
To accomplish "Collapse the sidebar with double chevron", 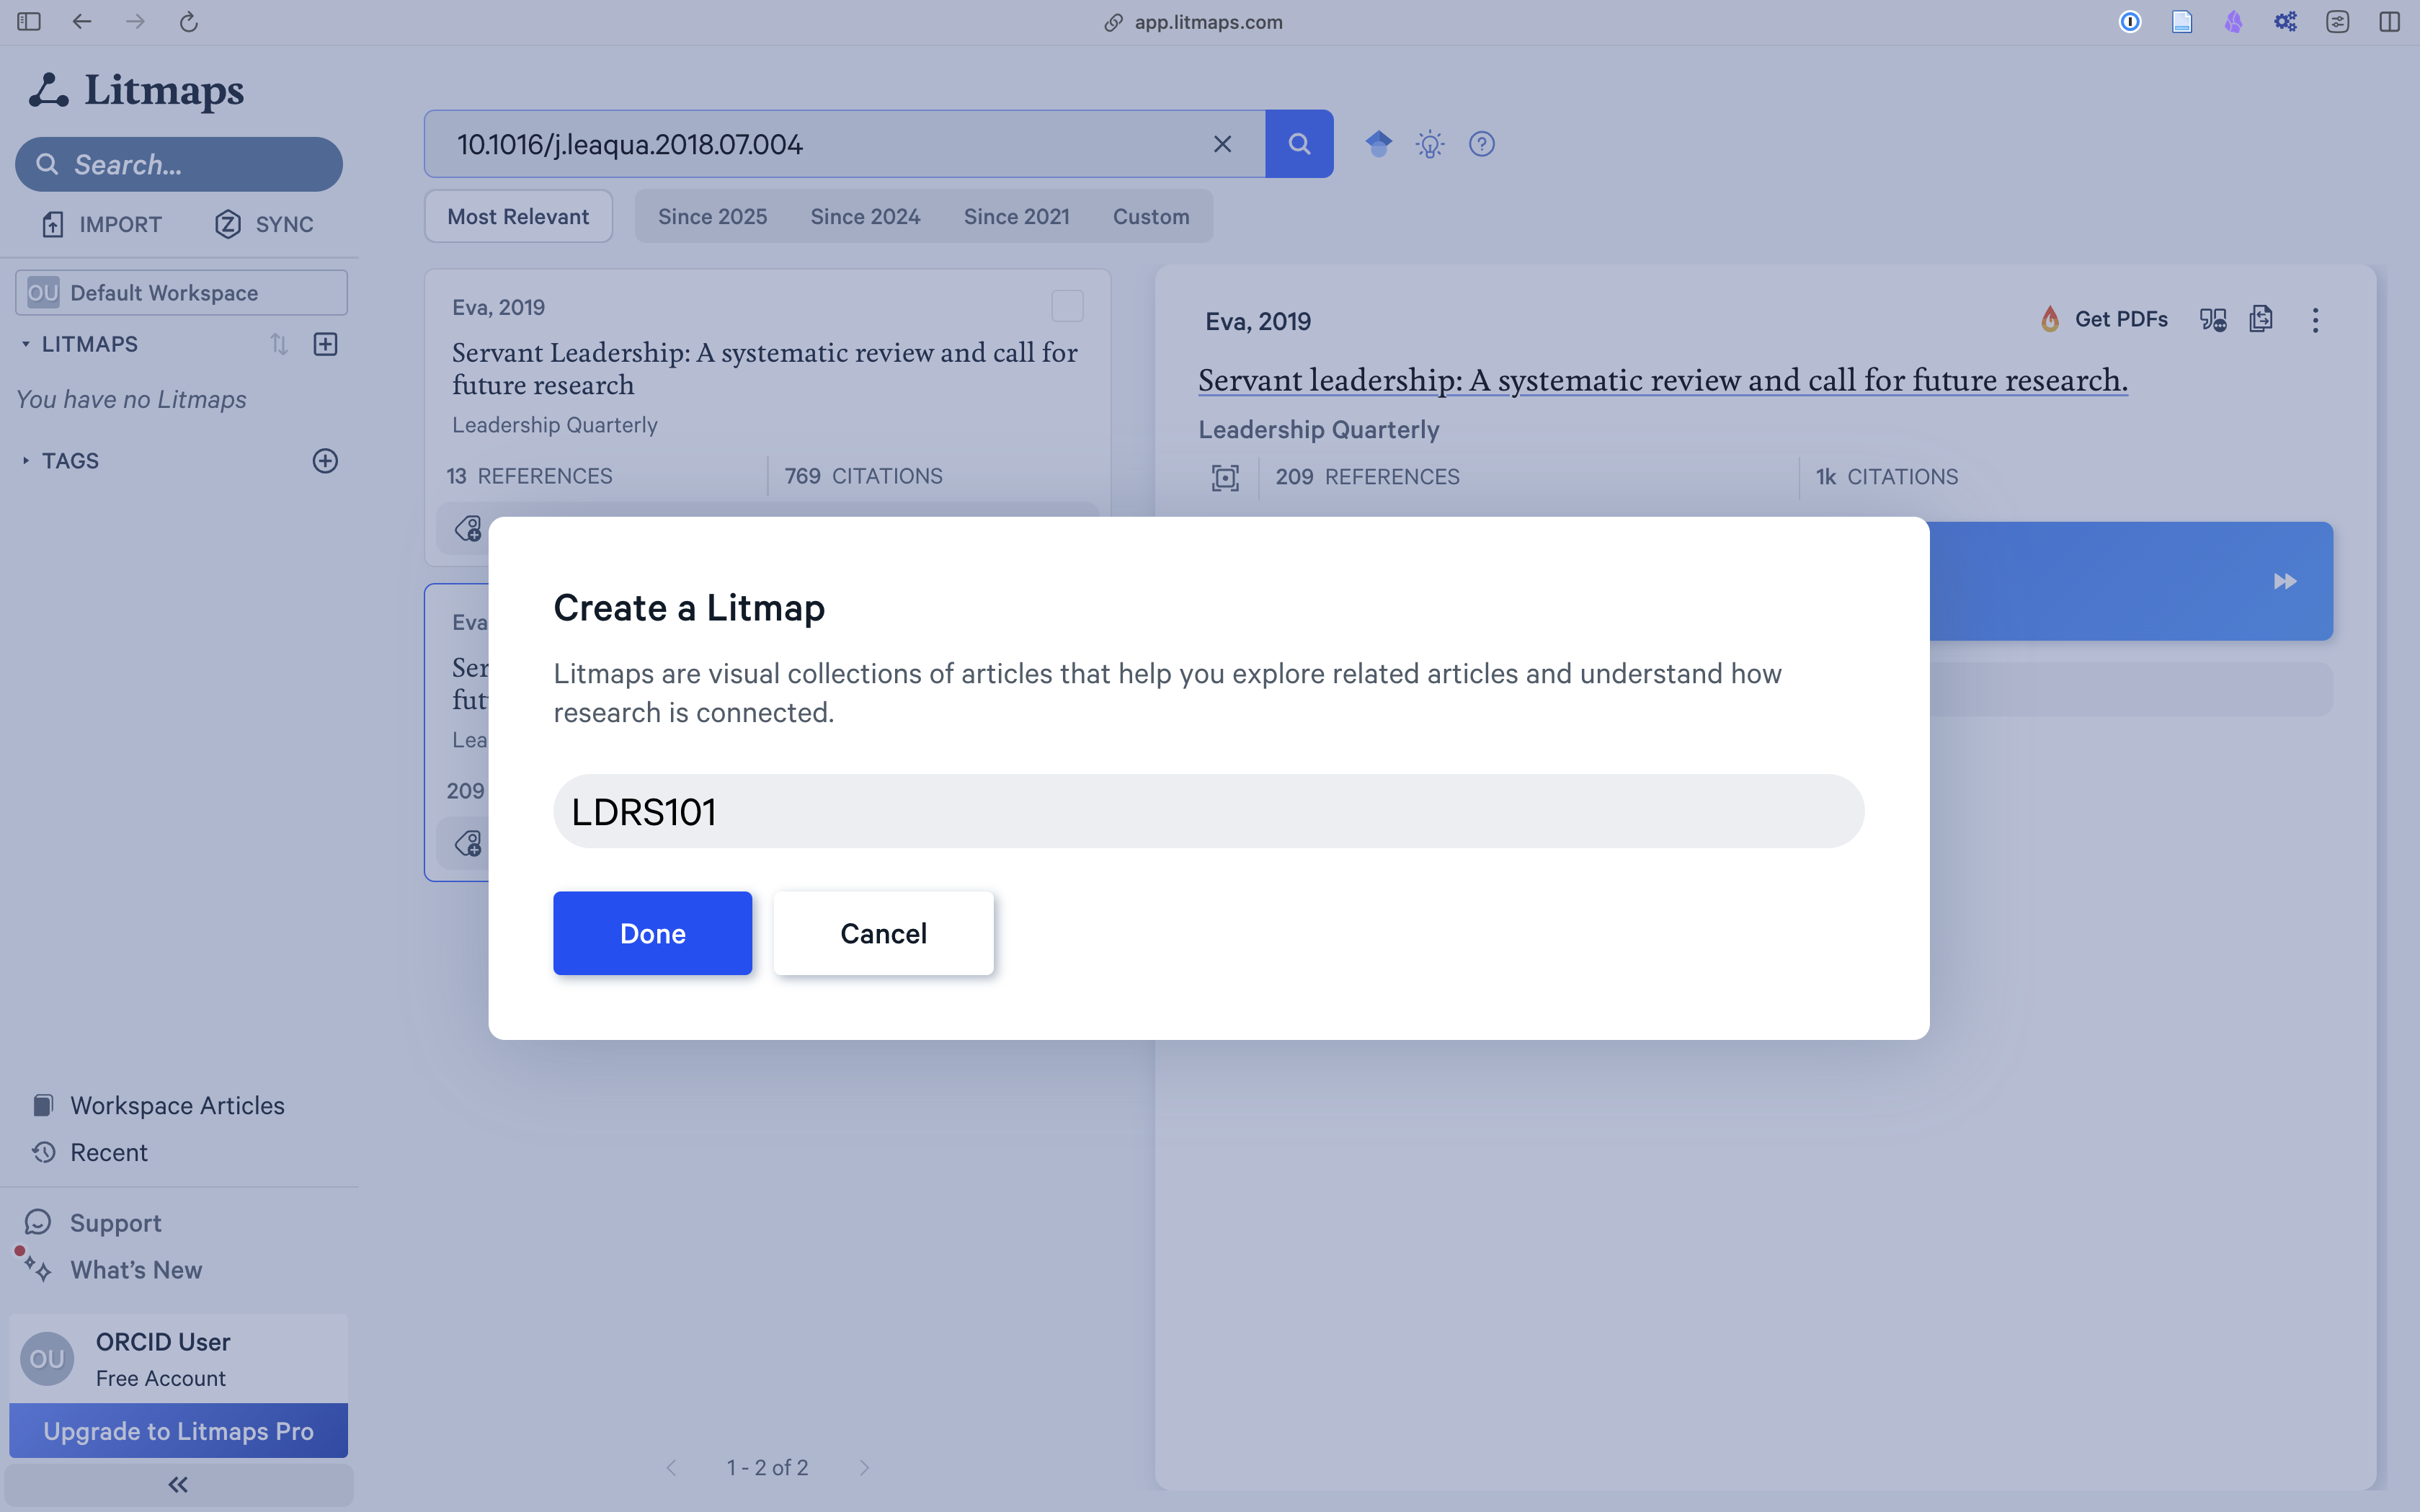I will pos(179,1484).
